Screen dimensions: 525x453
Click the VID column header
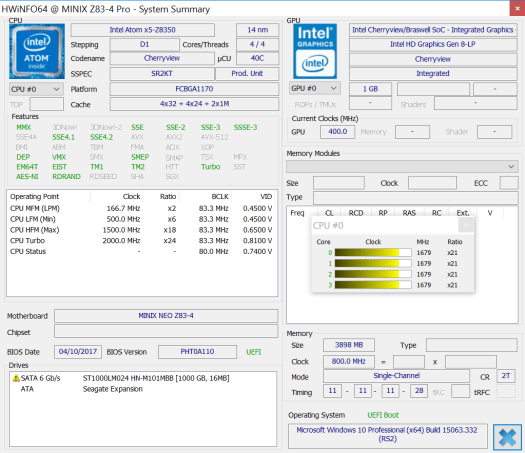point(266,197)
